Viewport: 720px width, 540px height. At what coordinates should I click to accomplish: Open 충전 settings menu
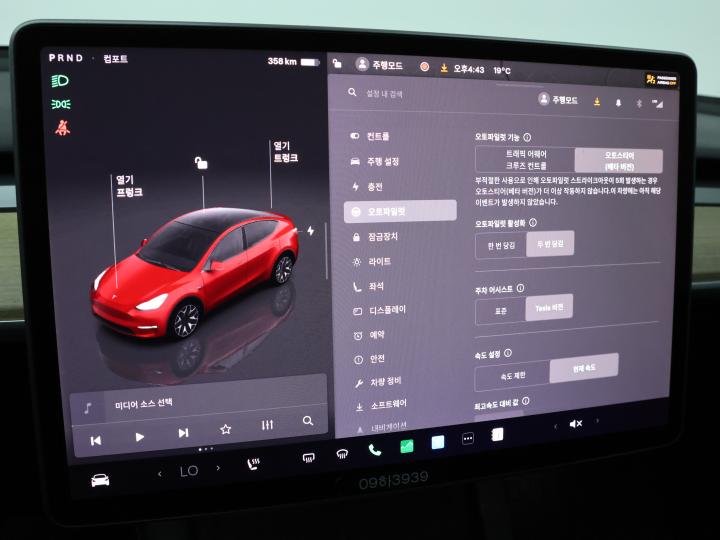point(374,187)
